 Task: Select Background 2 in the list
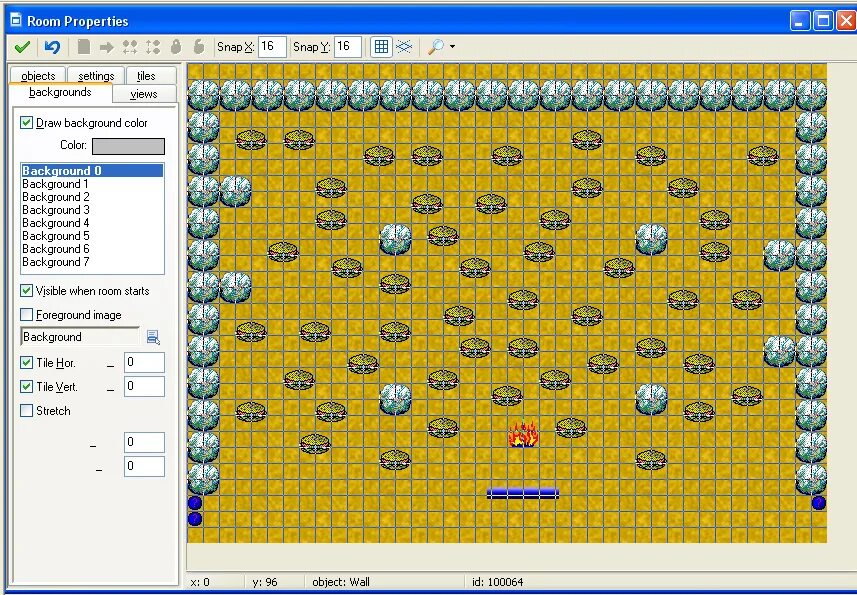point(92,197)
